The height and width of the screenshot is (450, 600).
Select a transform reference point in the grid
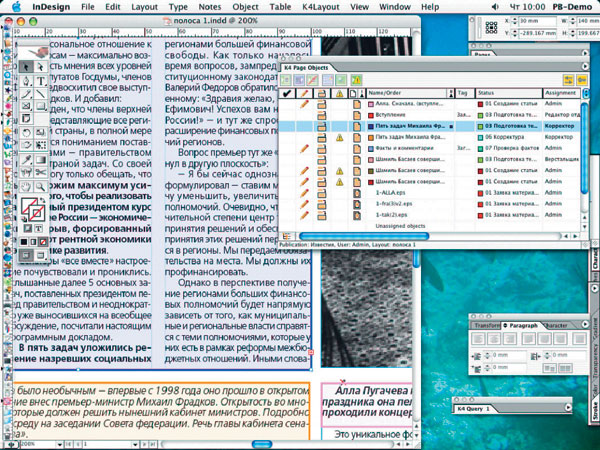[491, 28]
